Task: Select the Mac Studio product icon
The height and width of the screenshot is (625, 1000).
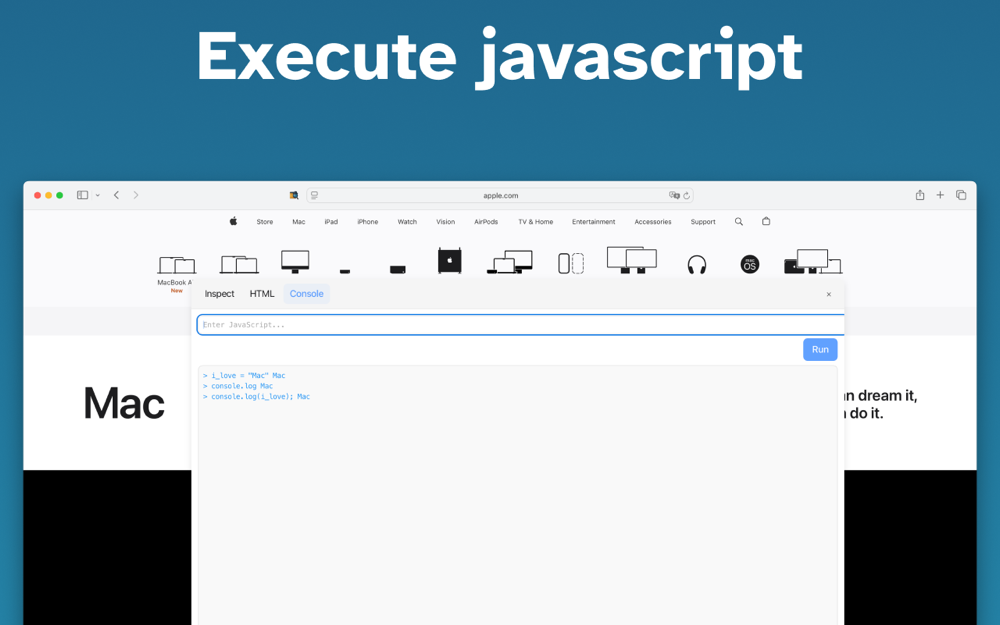Action: click(x=397, y=270)
